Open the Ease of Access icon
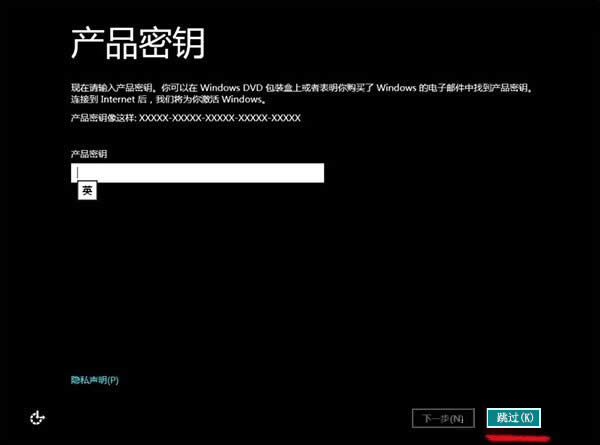 coord(38,417)
